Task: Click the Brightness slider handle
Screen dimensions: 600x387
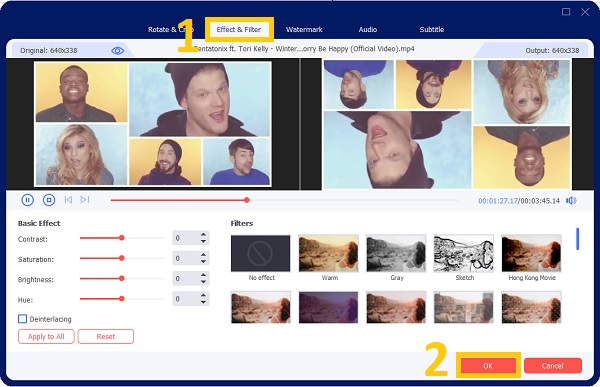Action: (x=122, y=278)
